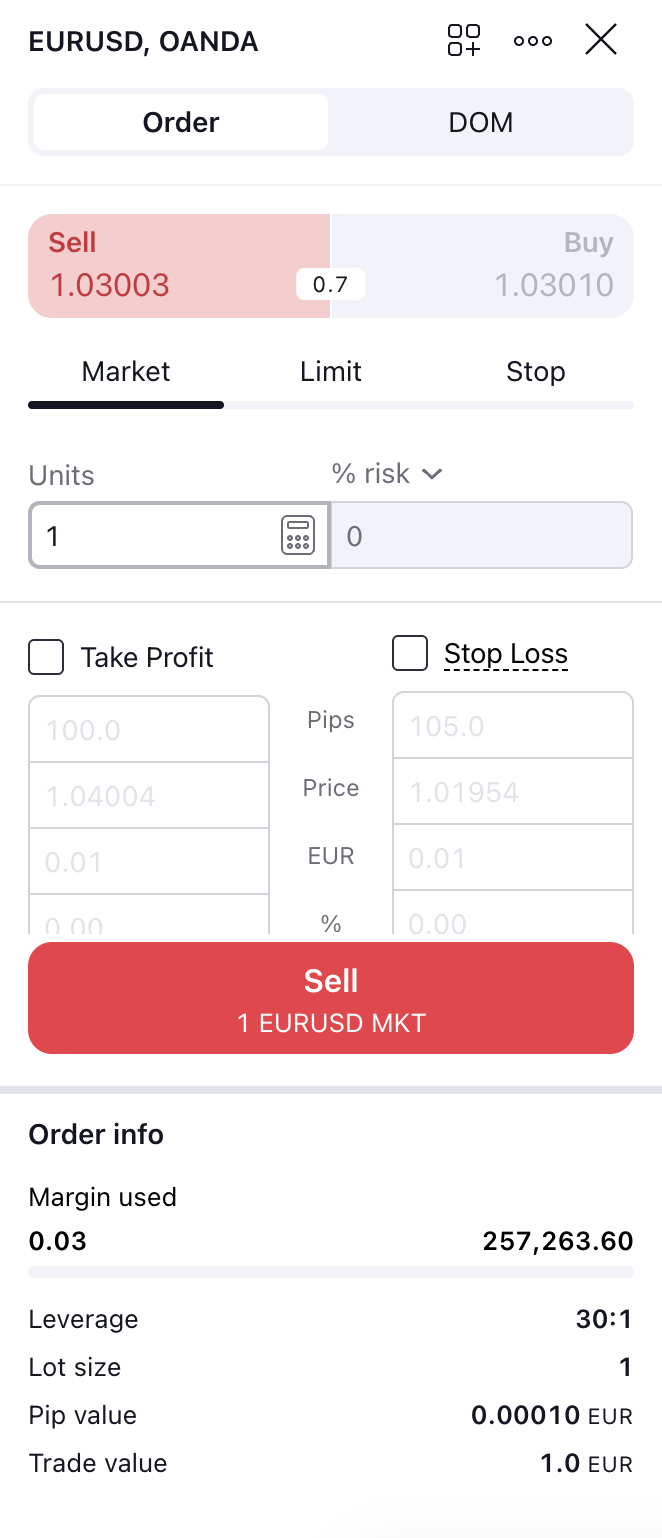Select the Order tab
This screenshot has height=1538, width=662.
181,123
